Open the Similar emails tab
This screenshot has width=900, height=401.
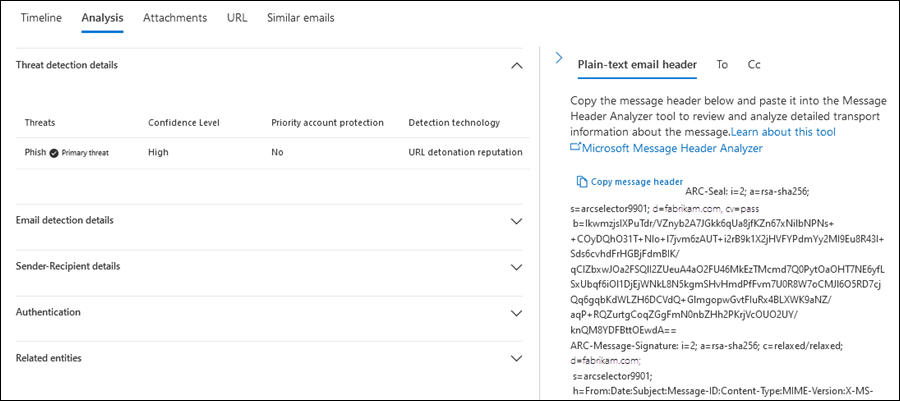(x=301, y=18)
